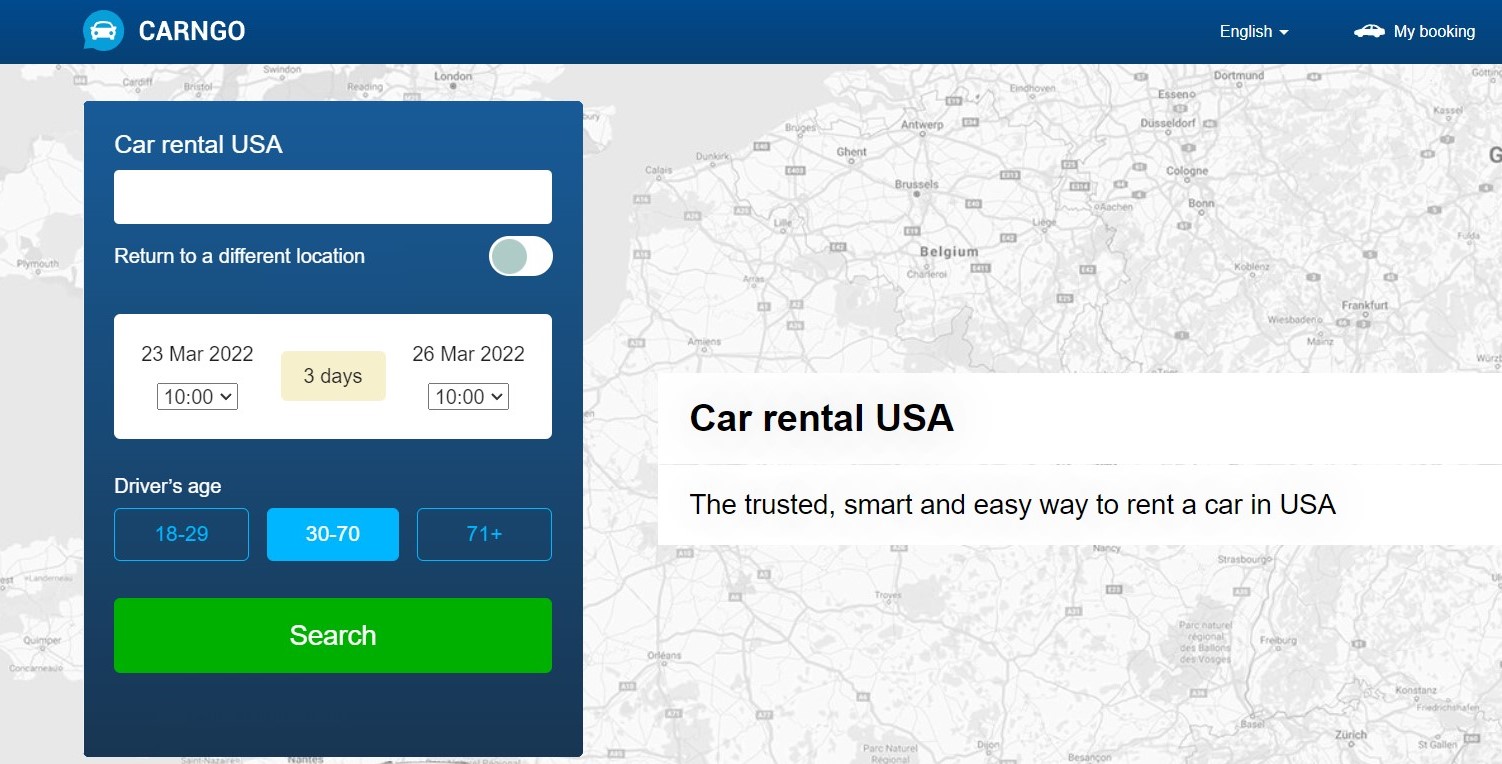This screenshot has width=1502, height=764.
Task: Click the CARNGO car logo icon
Action: click(x=103, y=31)
